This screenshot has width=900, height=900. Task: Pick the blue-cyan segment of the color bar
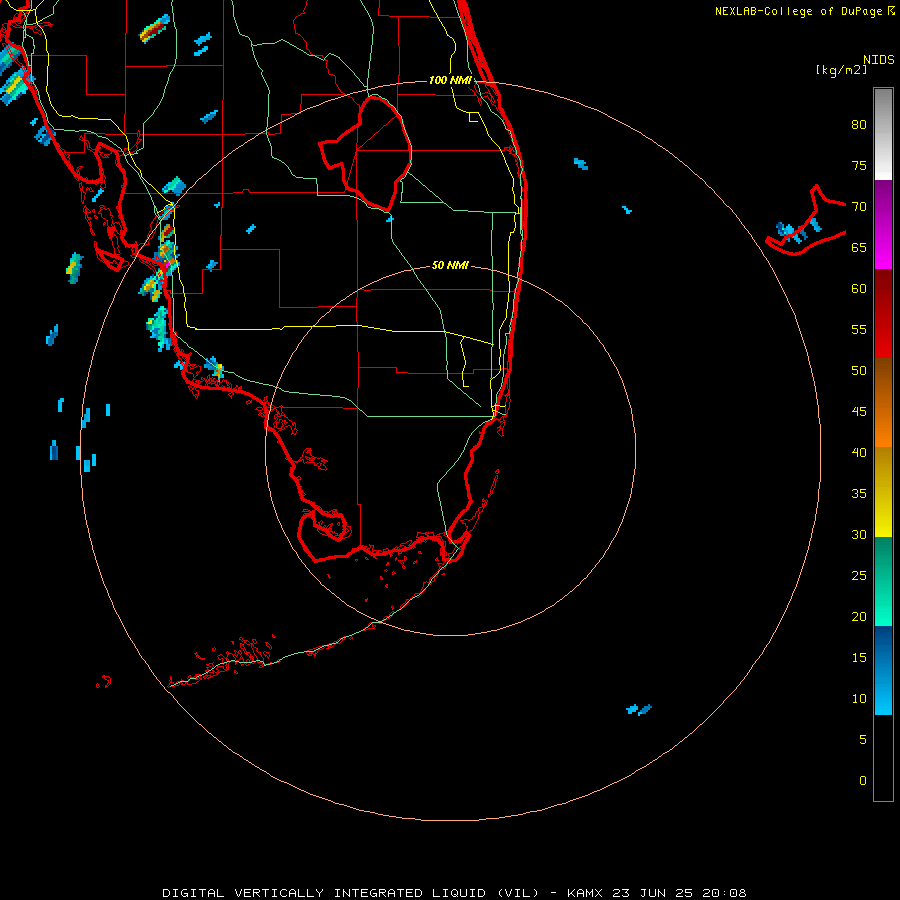pos(883,670)
